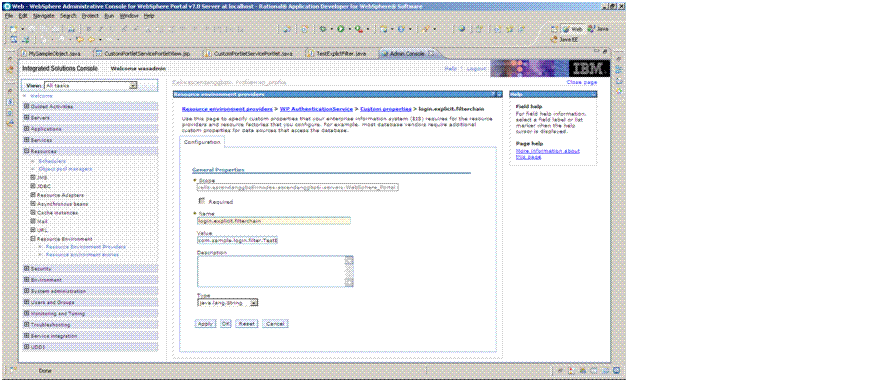Expand the System administration section
This screenshot has height=382, width=891.
point(26,291)
